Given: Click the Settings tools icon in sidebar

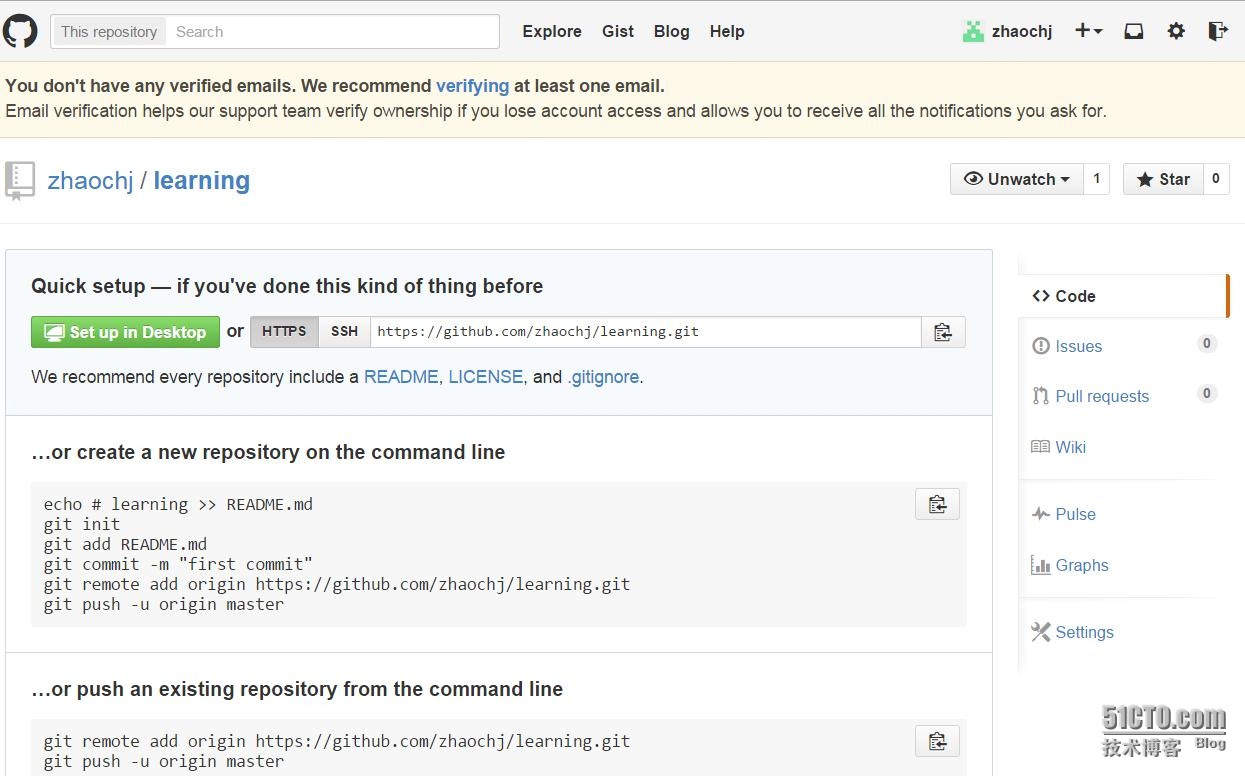Looking at the screenshot, I should (1041, 632).
